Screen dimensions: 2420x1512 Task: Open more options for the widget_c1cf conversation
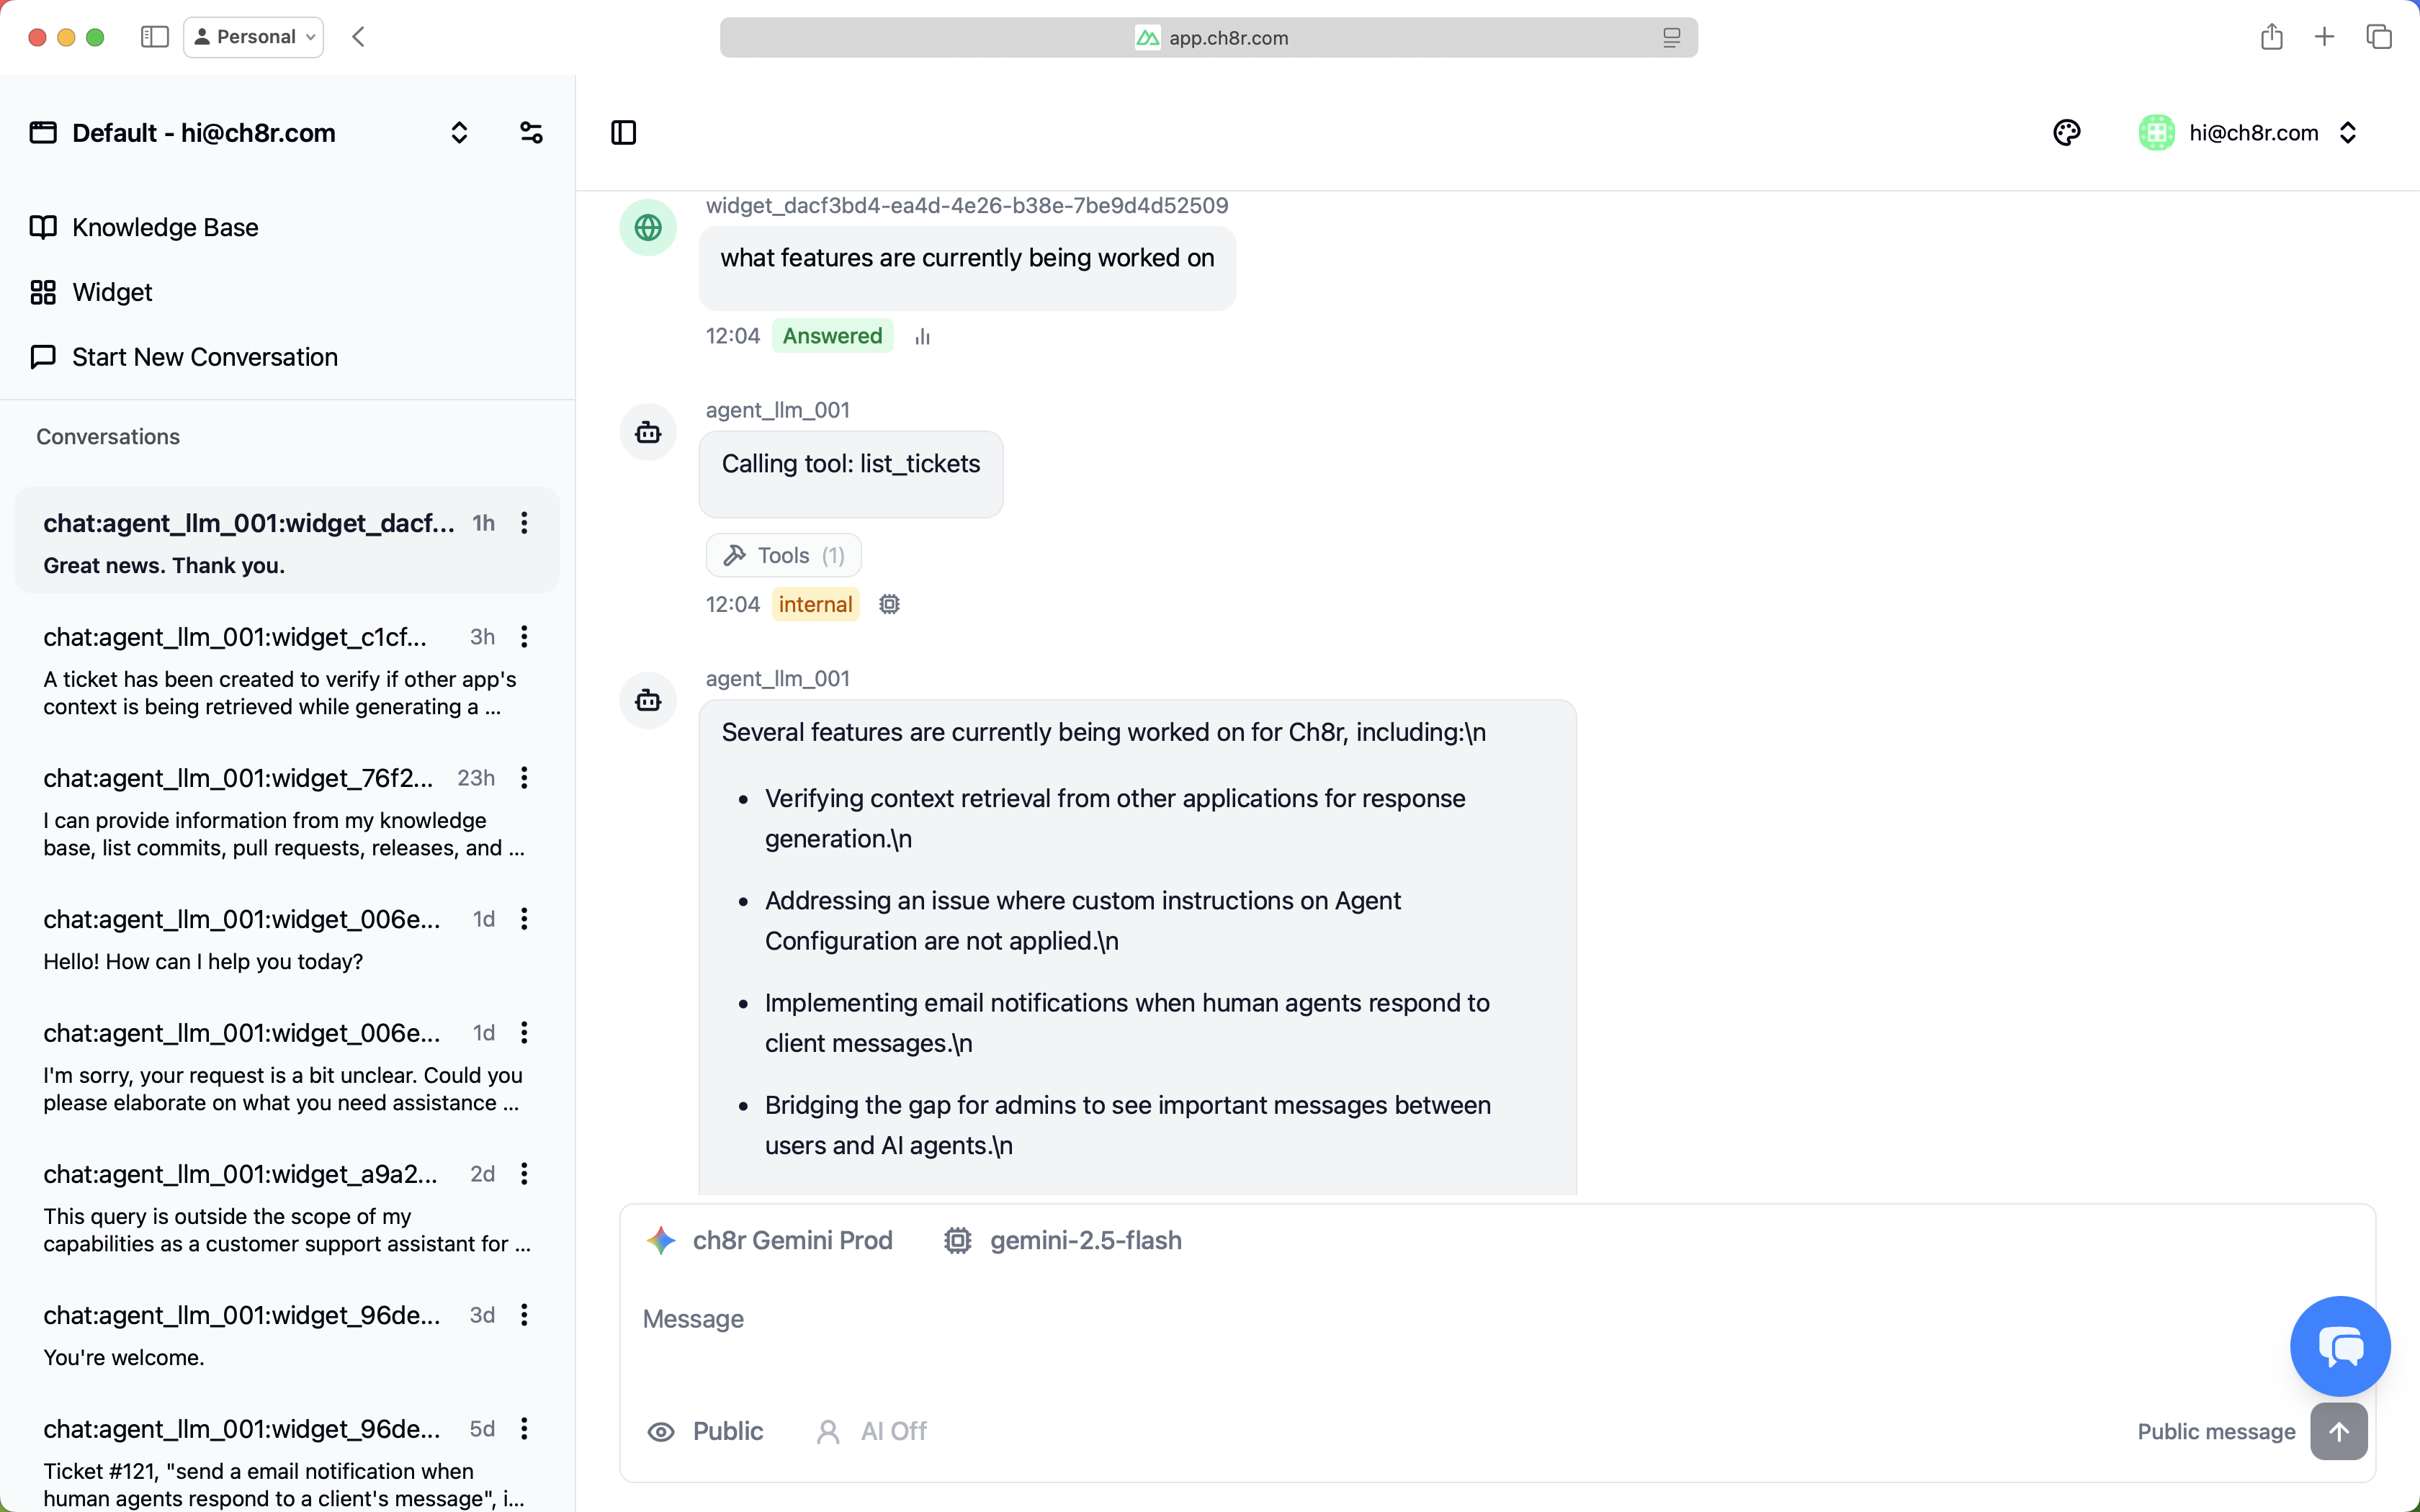coord(524,637)
